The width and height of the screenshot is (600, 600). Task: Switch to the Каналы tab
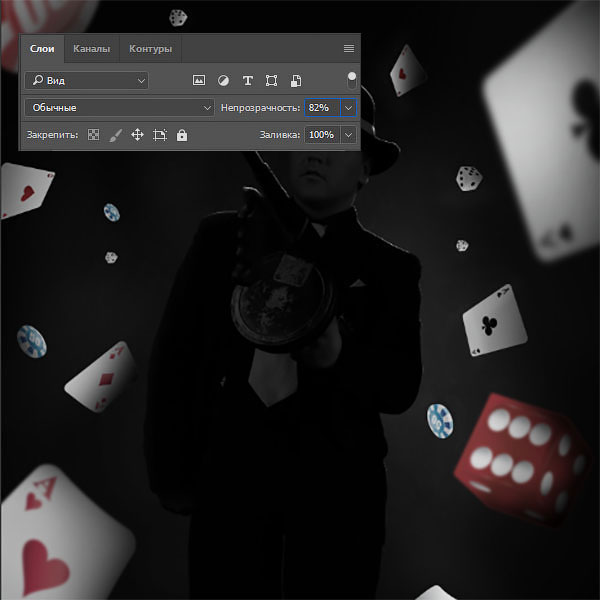pos(91,49)
